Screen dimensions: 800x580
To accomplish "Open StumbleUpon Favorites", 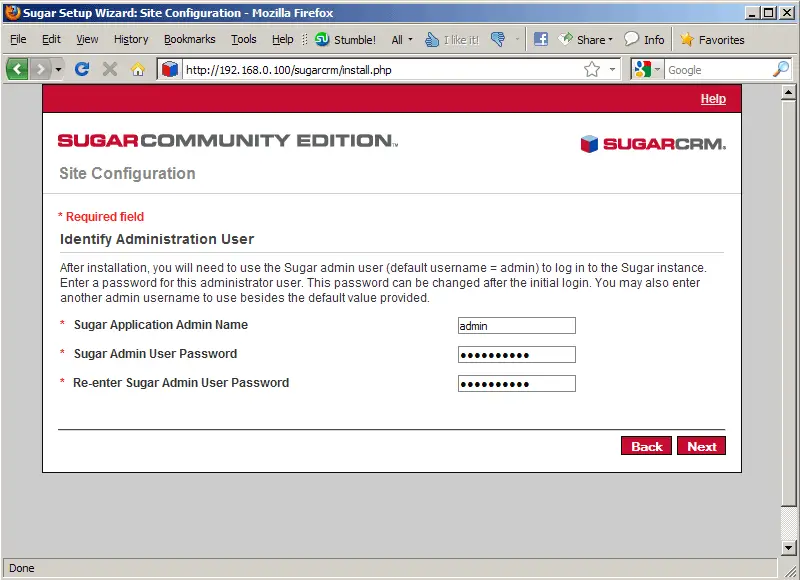I will click(x=712, y=39).
